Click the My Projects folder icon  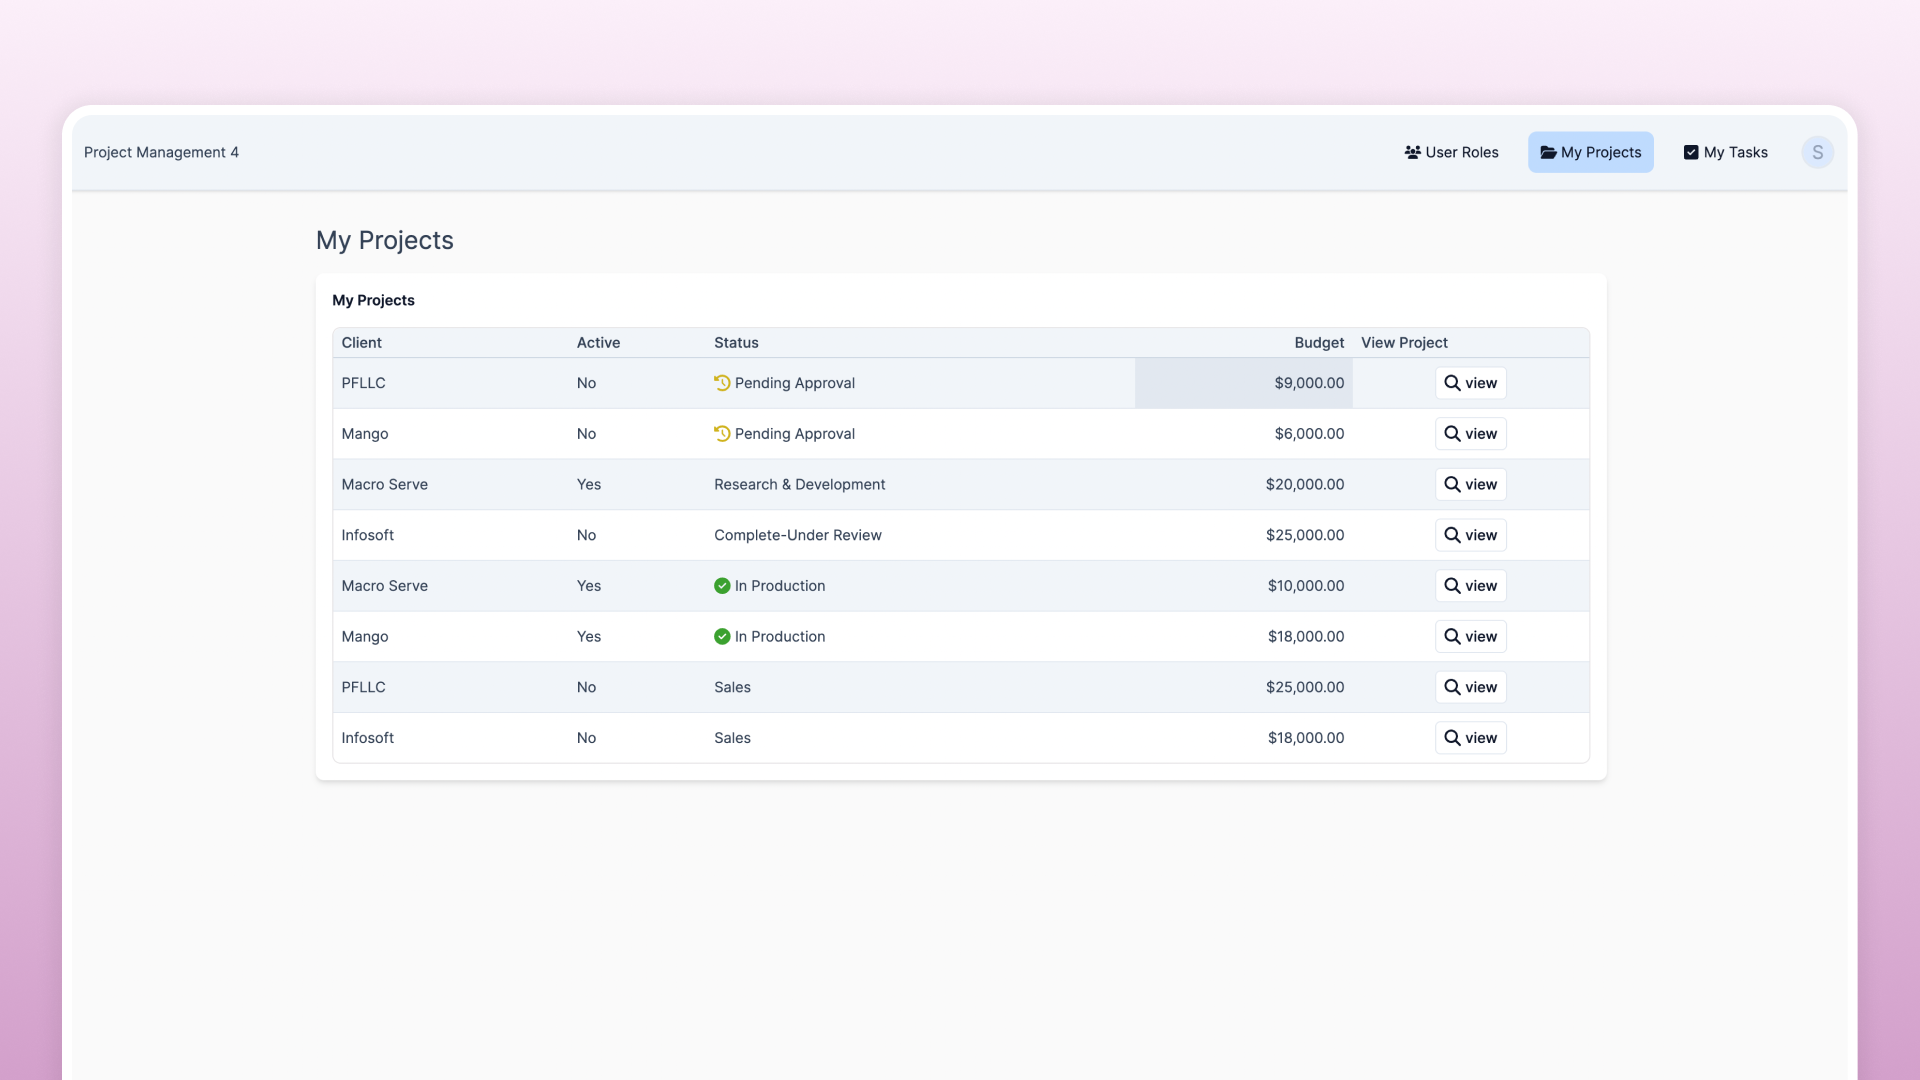click(x=1548, y=152)
